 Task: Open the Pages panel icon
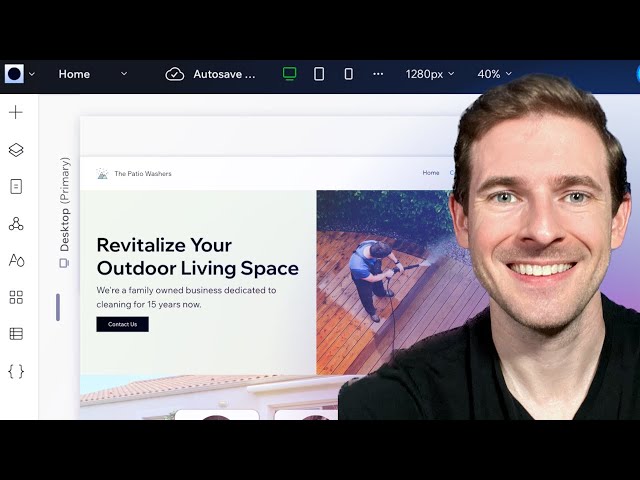(x=16, y=187)
